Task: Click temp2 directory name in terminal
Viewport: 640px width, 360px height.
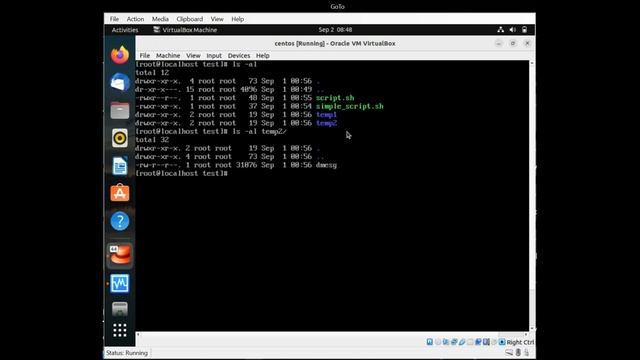Action: click(327, 123)
